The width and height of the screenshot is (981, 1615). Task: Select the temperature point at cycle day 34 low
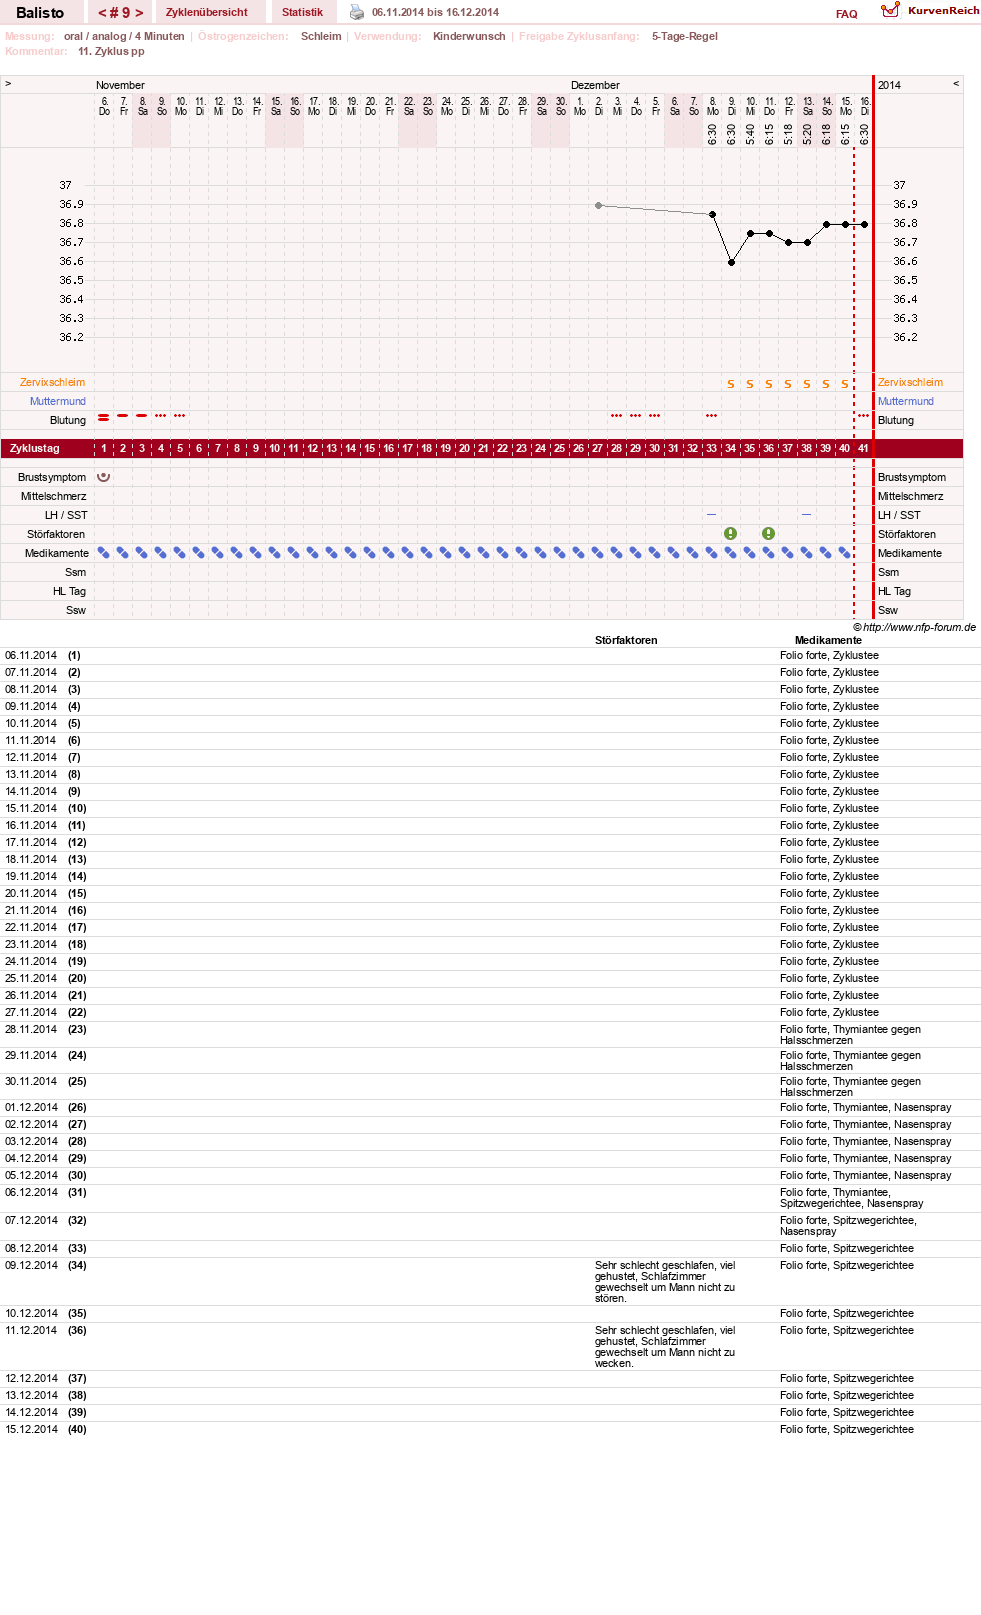[731, 262]
